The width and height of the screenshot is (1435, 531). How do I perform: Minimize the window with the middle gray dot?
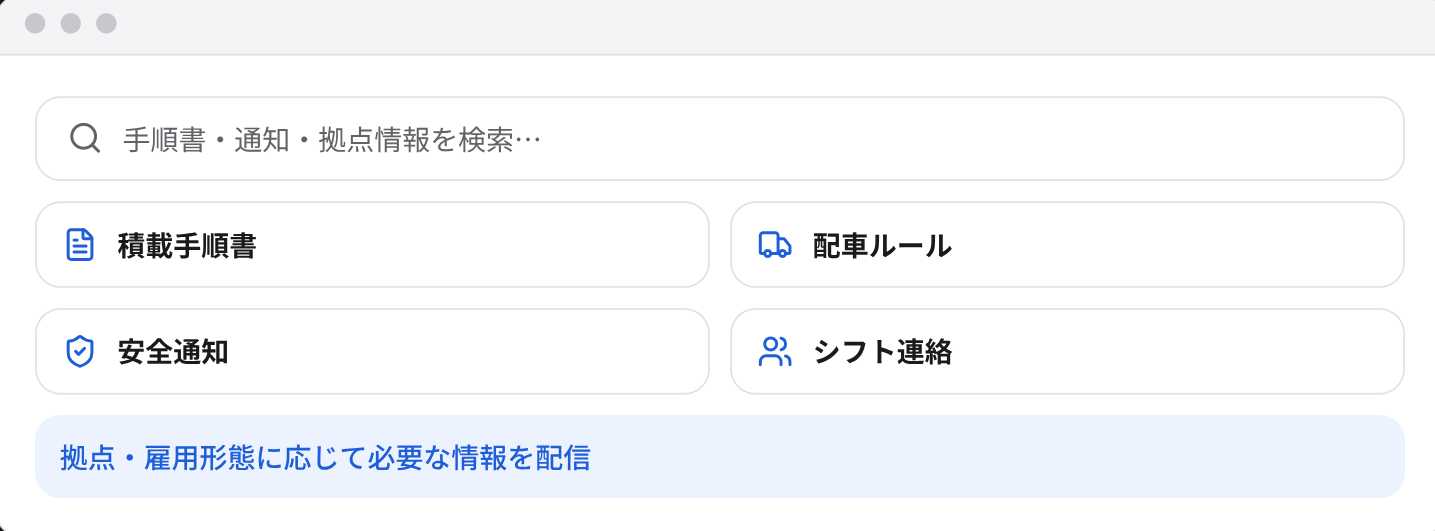click(x=70, y=23)
